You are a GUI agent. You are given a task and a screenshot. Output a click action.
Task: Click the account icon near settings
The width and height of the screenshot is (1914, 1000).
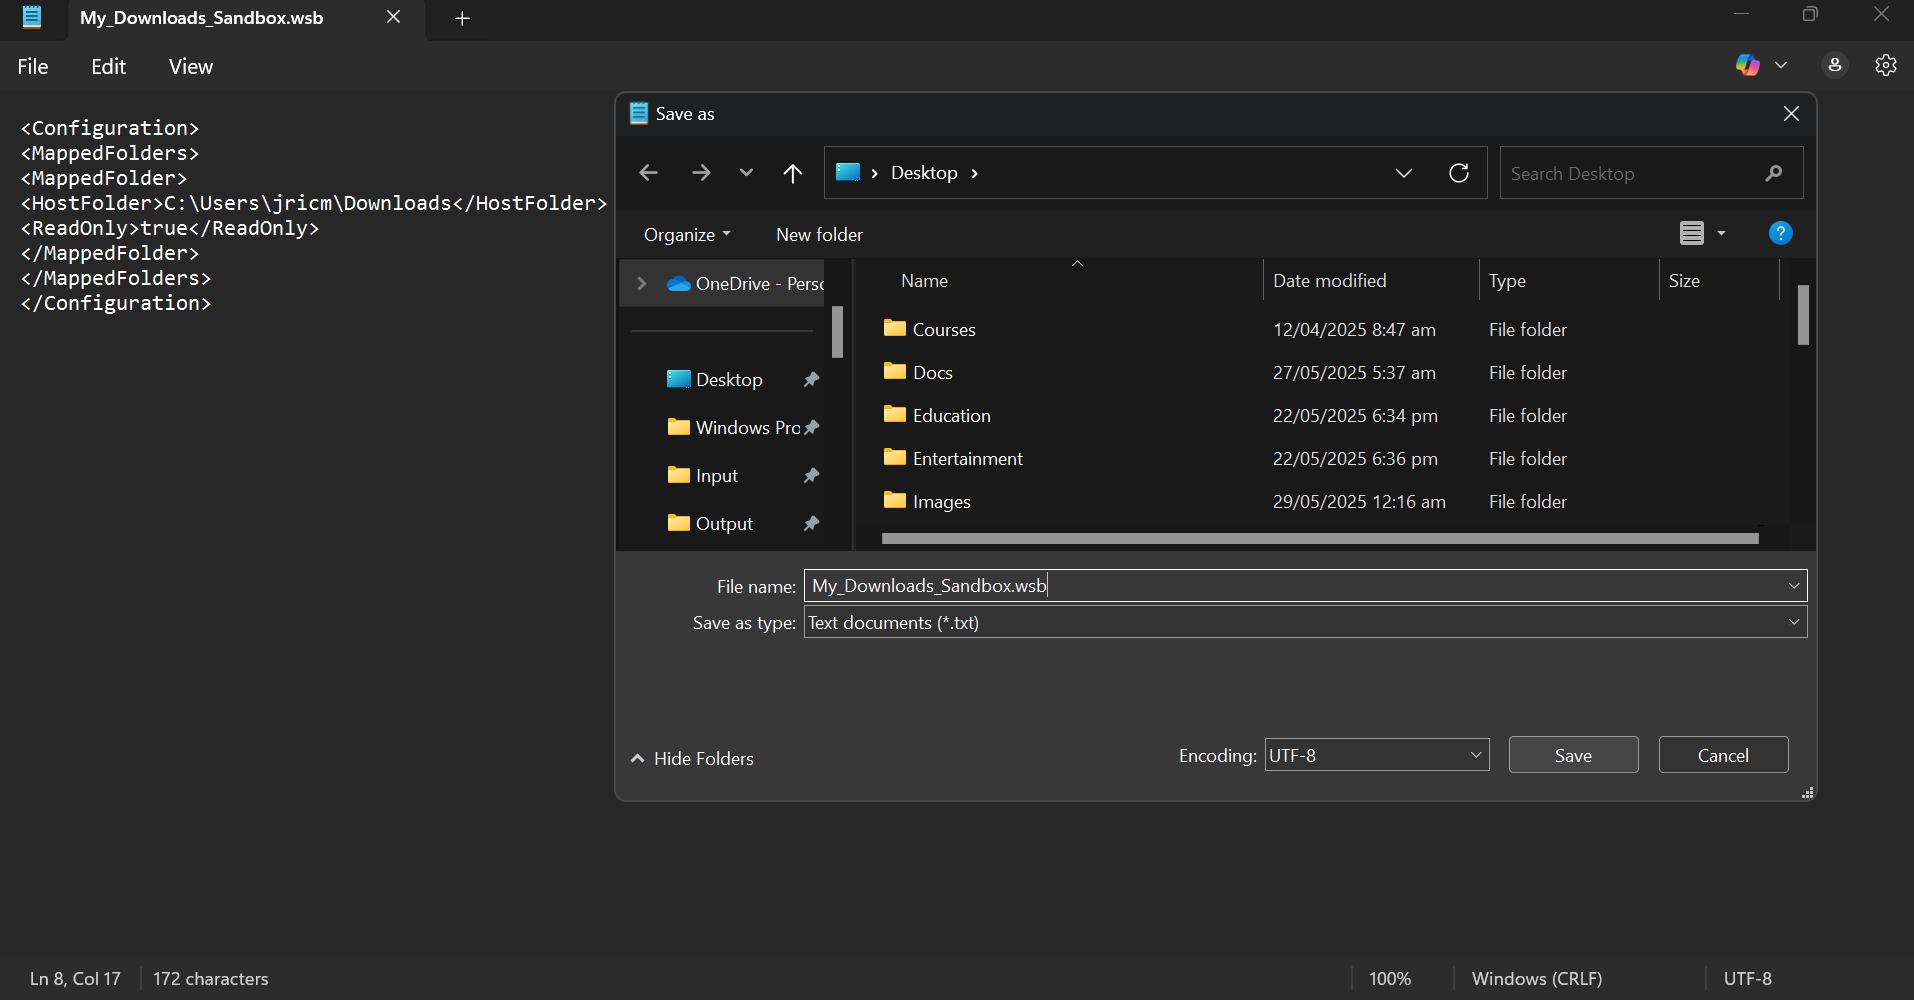[x=1835, y=65]
